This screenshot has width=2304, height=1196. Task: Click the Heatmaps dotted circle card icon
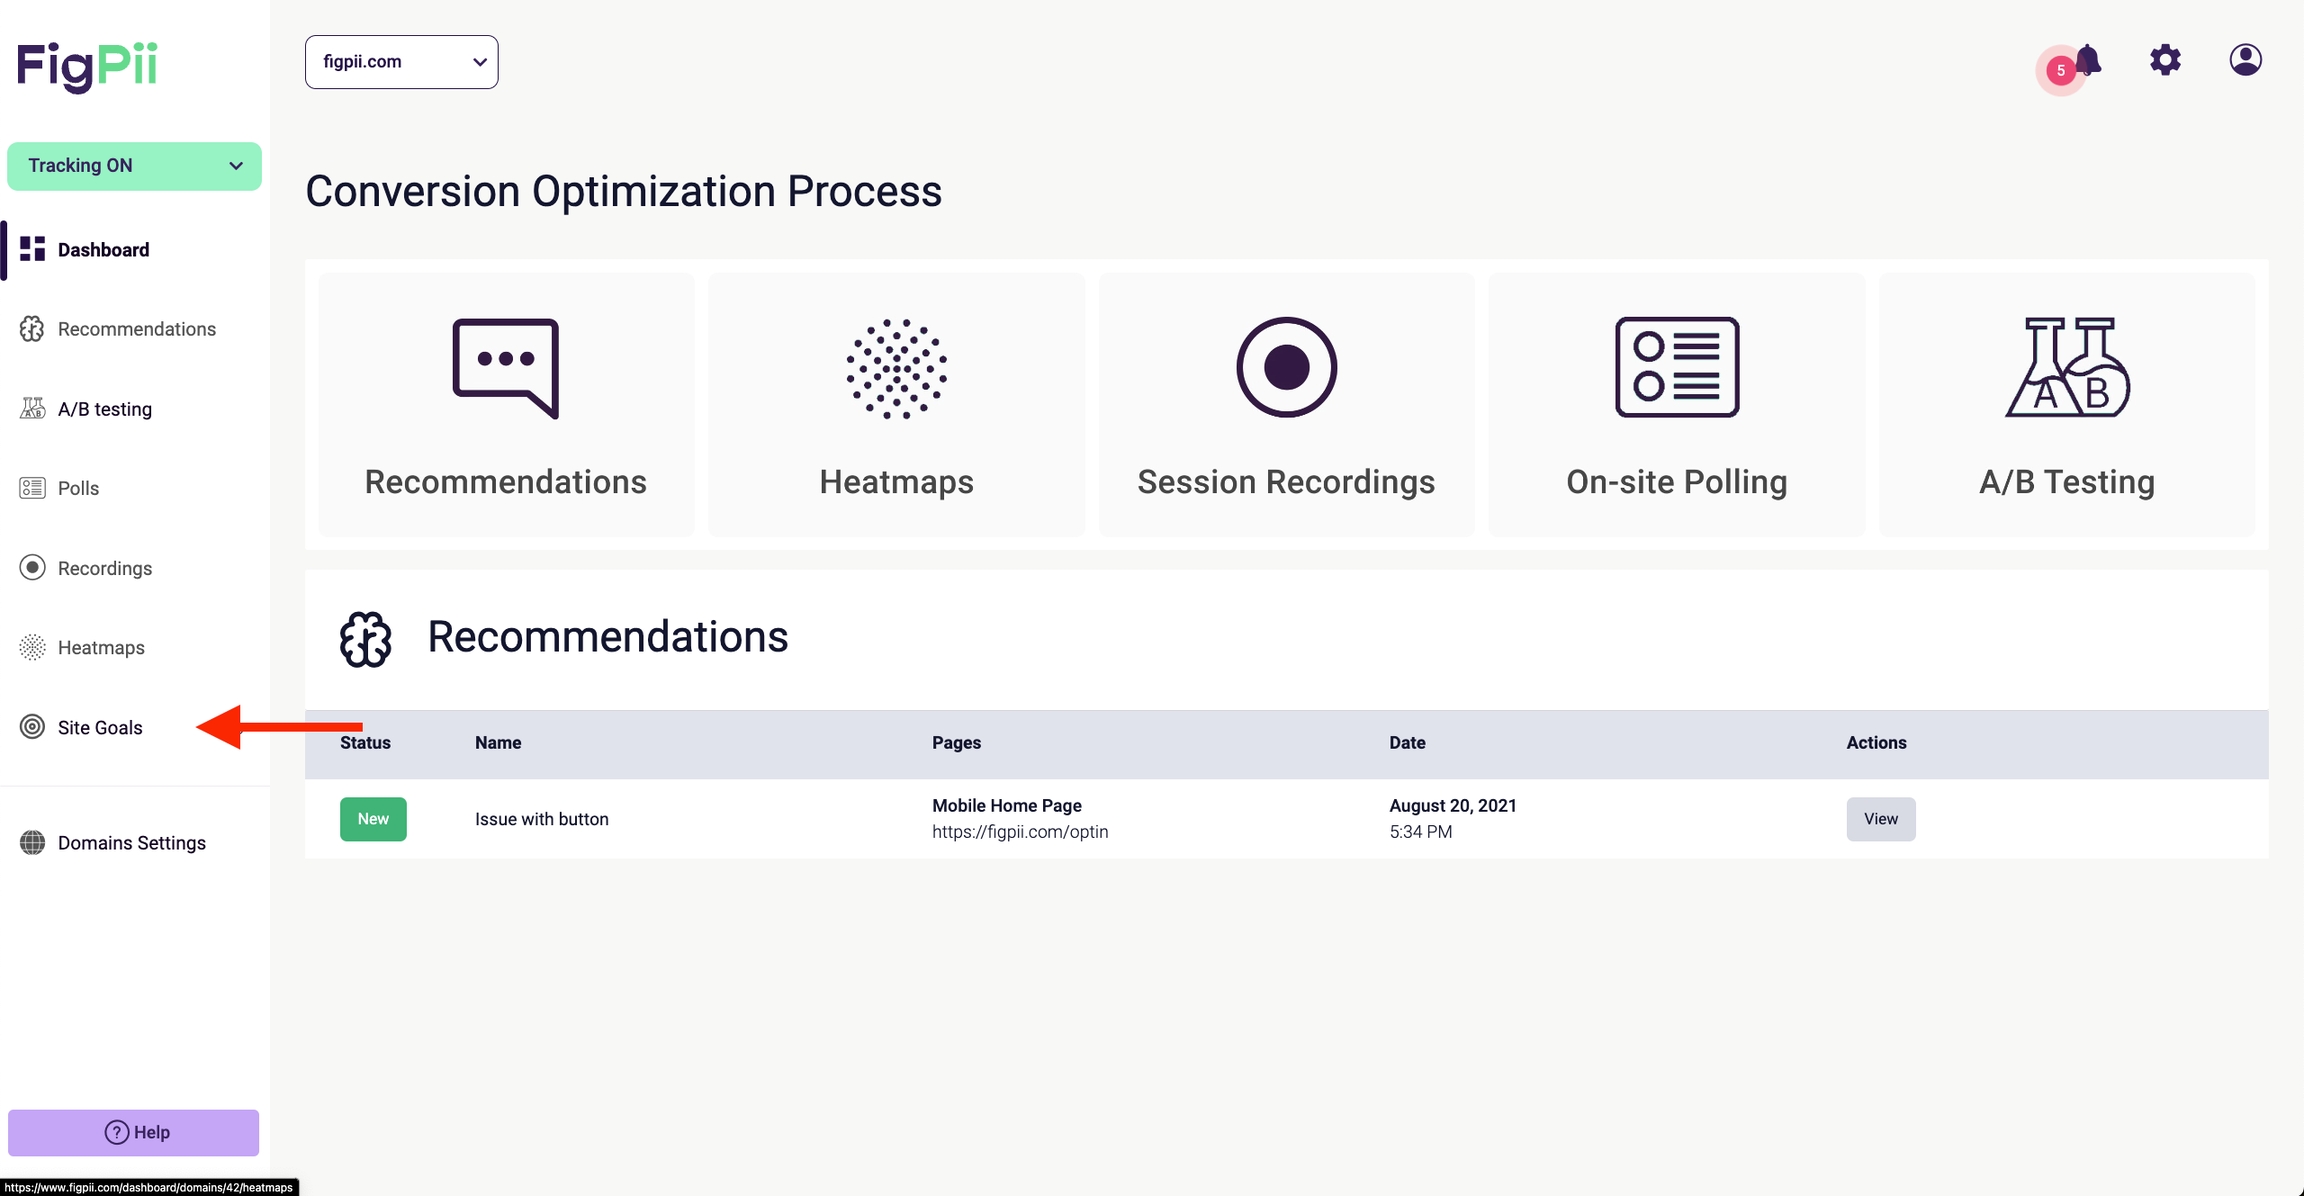tap(896, 368)
